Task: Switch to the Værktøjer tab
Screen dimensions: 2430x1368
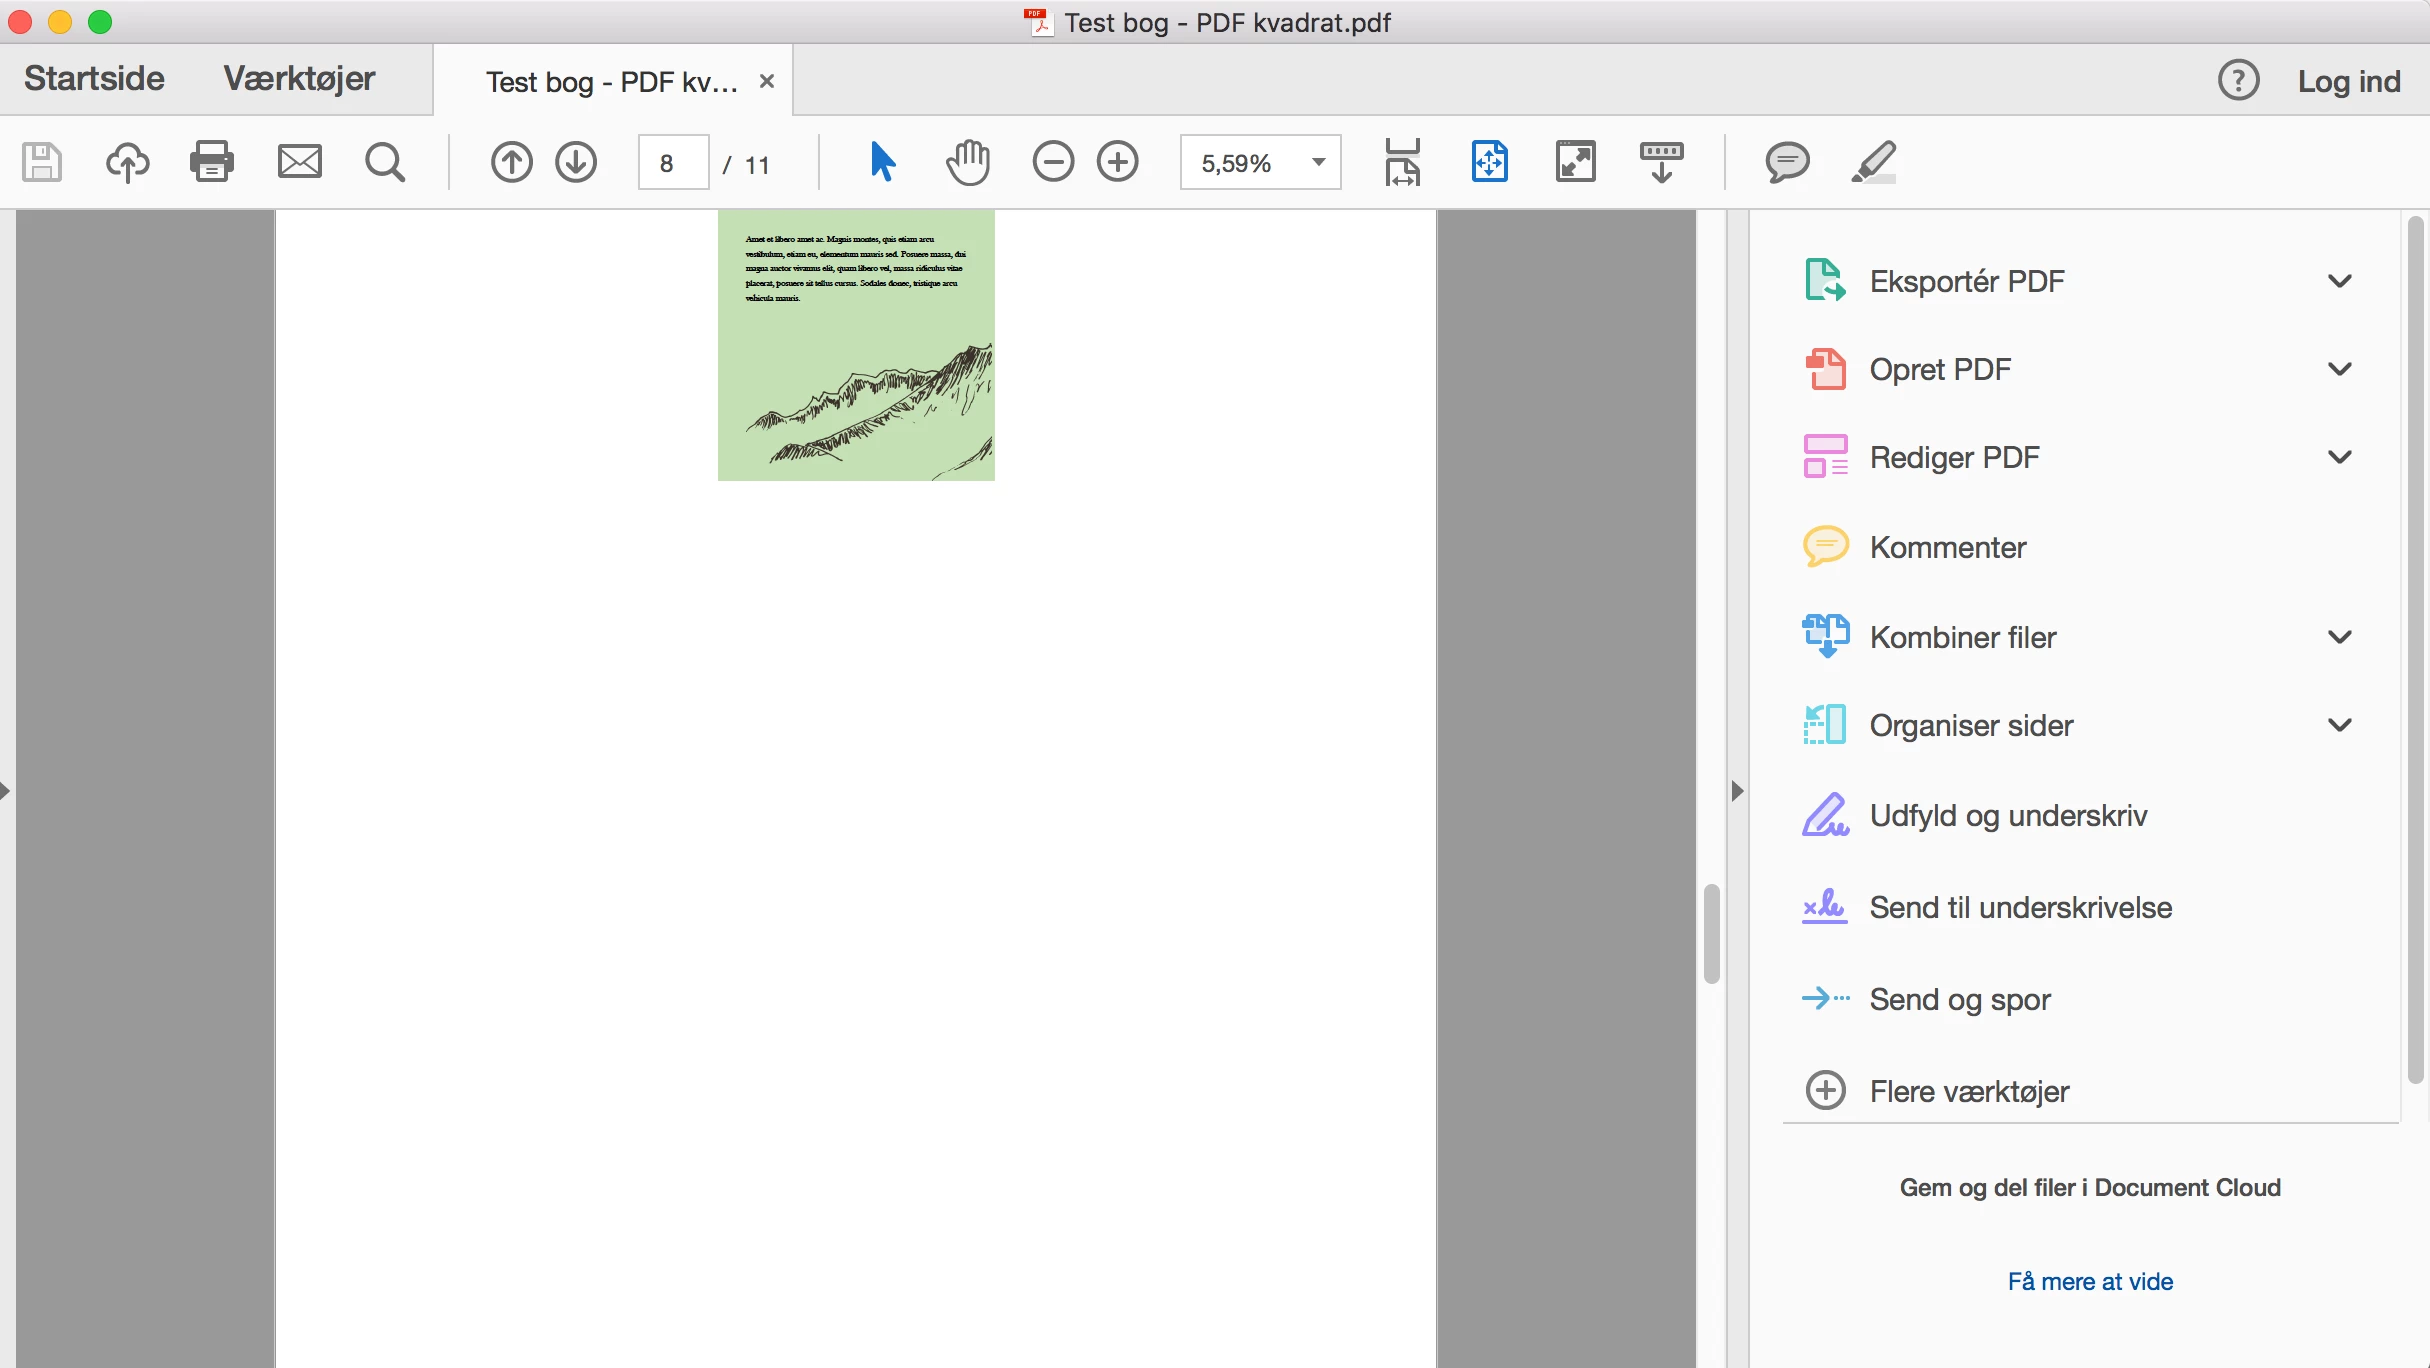Action: pos(299,78)
